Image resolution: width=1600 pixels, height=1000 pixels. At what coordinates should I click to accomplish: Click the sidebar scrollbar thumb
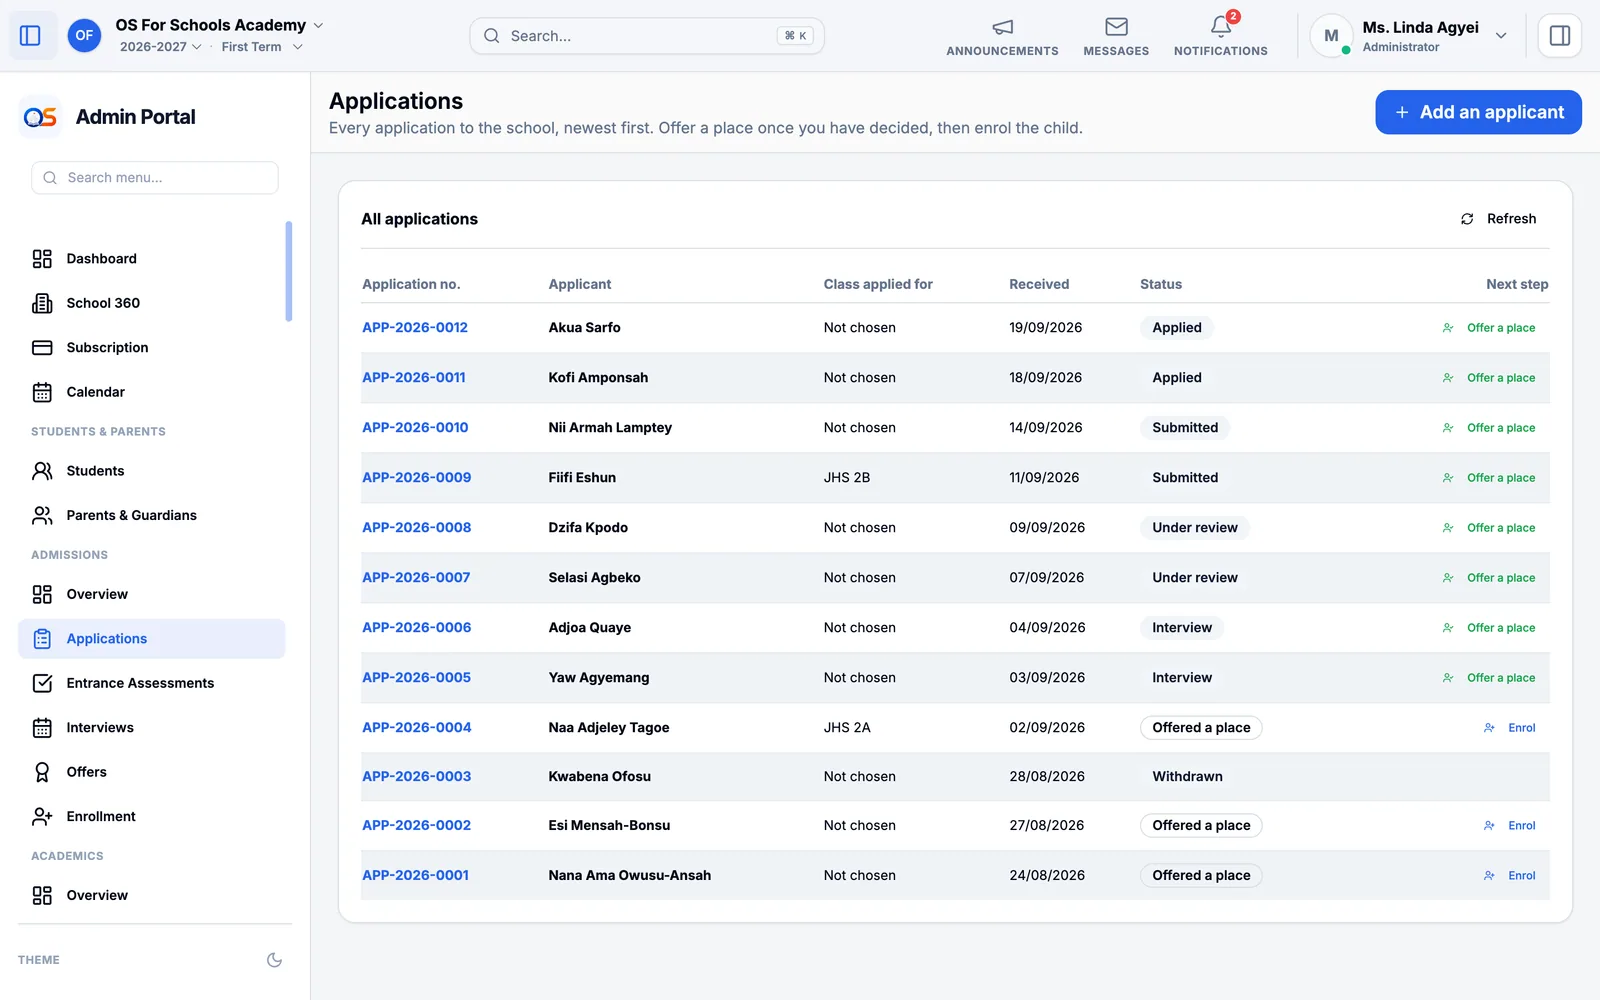pos(289,271)
